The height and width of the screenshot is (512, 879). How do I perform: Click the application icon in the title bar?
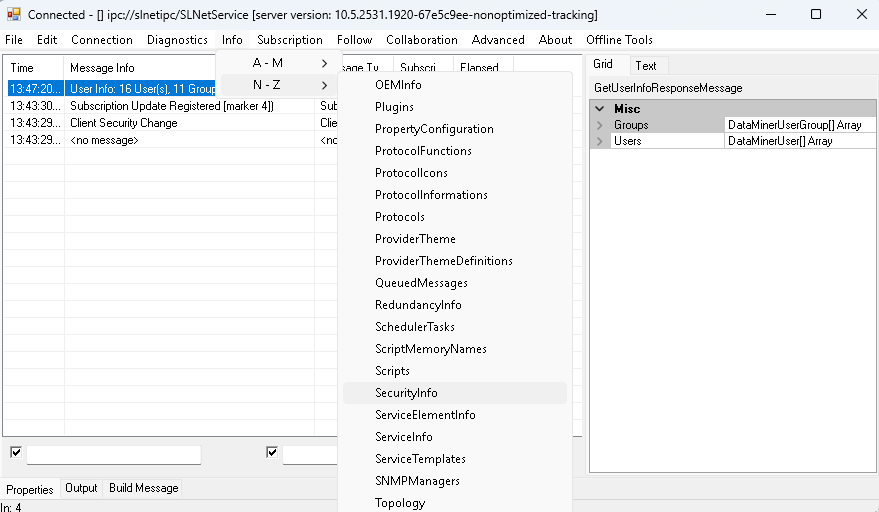[x=14, y=14]
